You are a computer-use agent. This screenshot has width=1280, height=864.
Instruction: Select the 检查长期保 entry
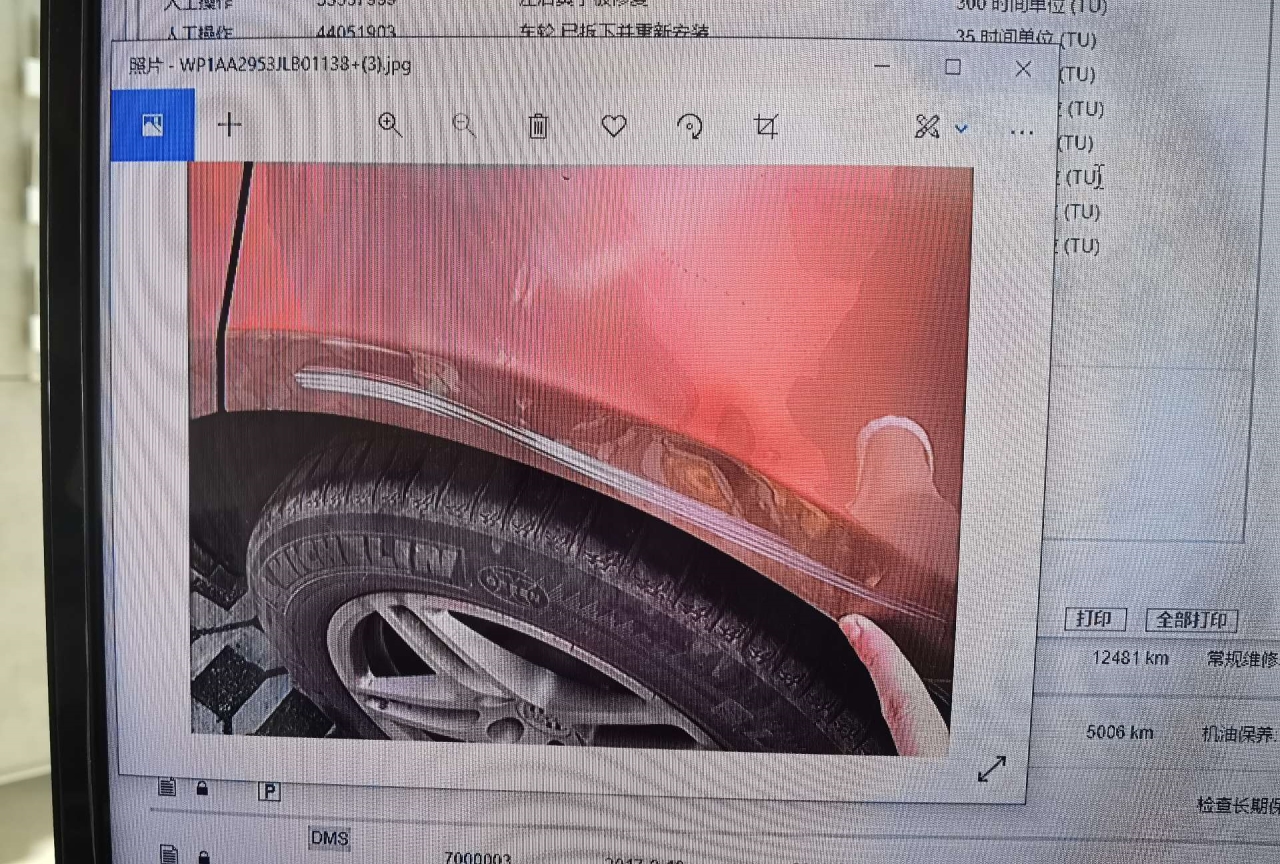click(1238, 804)
